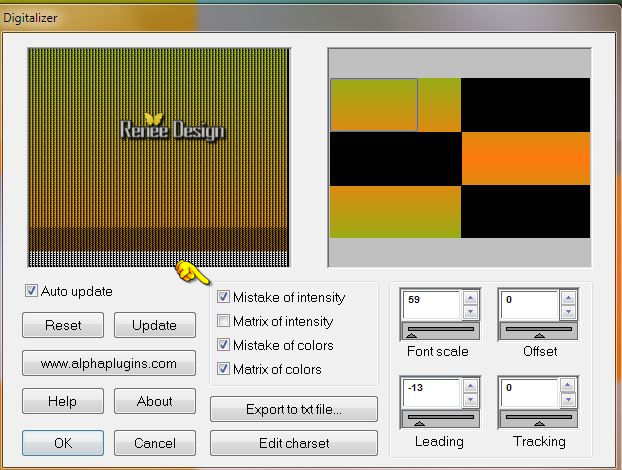The height and width of the screenshot is (470, 622).
Task: Open Edit charset button
Action: (294, 443)
